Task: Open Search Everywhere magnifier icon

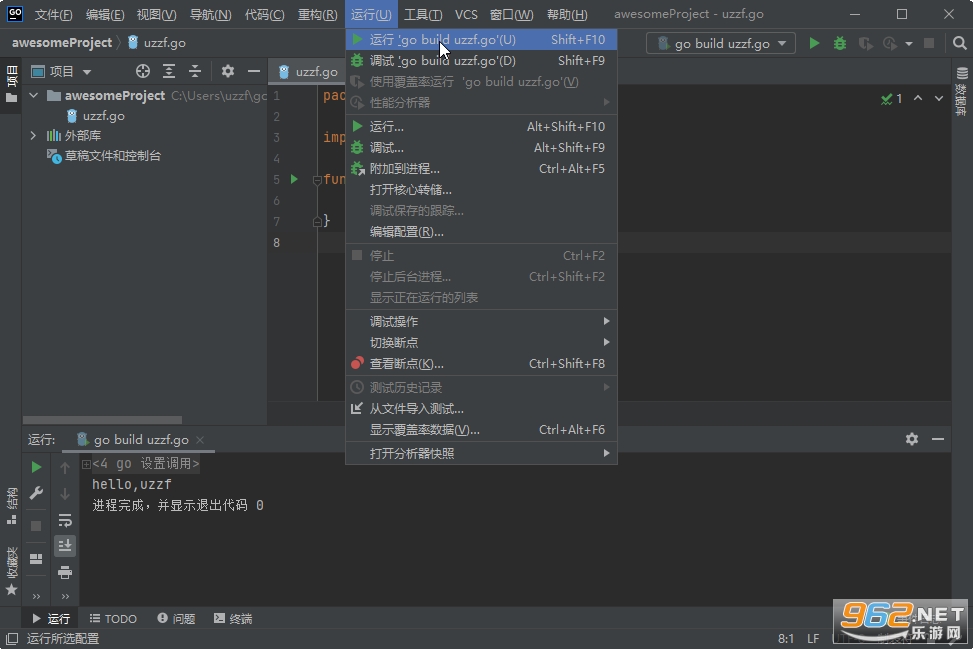Action: [959, 43]
